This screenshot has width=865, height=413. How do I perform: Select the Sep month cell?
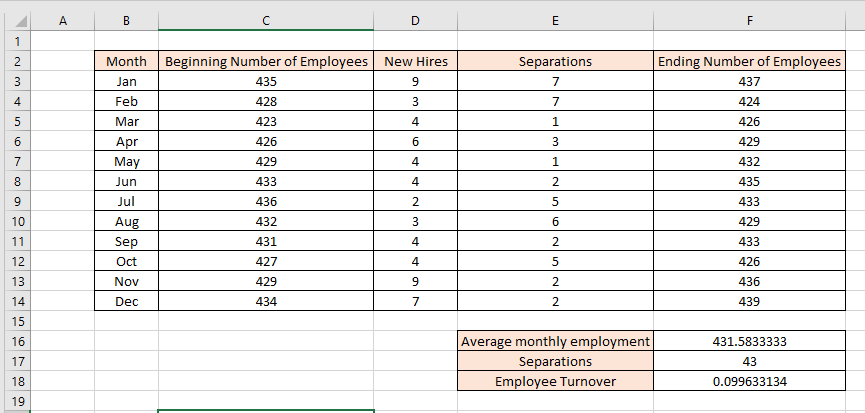click(126, 241)
